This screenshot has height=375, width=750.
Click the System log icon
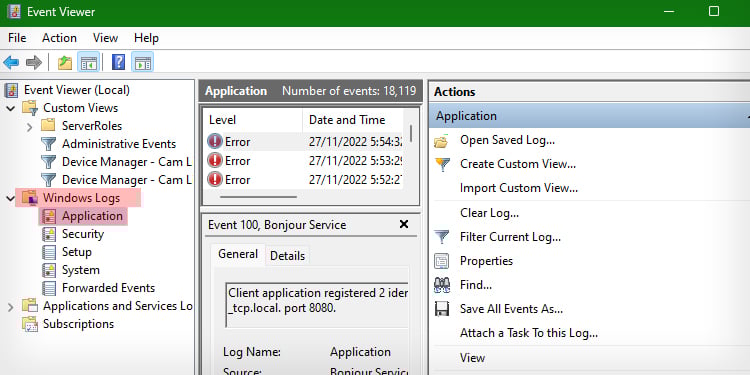click(48, 270)
